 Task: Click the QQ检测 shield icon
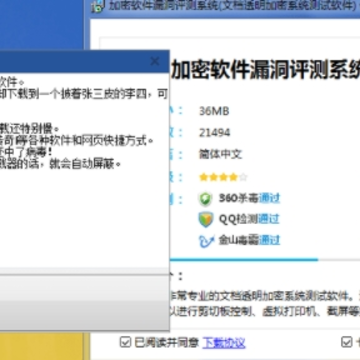coord(206,220)
